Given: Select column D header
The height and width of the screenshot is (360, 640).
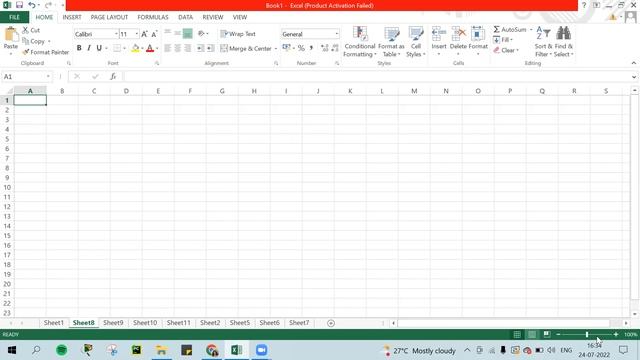Looking at the screenshot, I should [126, 91].
